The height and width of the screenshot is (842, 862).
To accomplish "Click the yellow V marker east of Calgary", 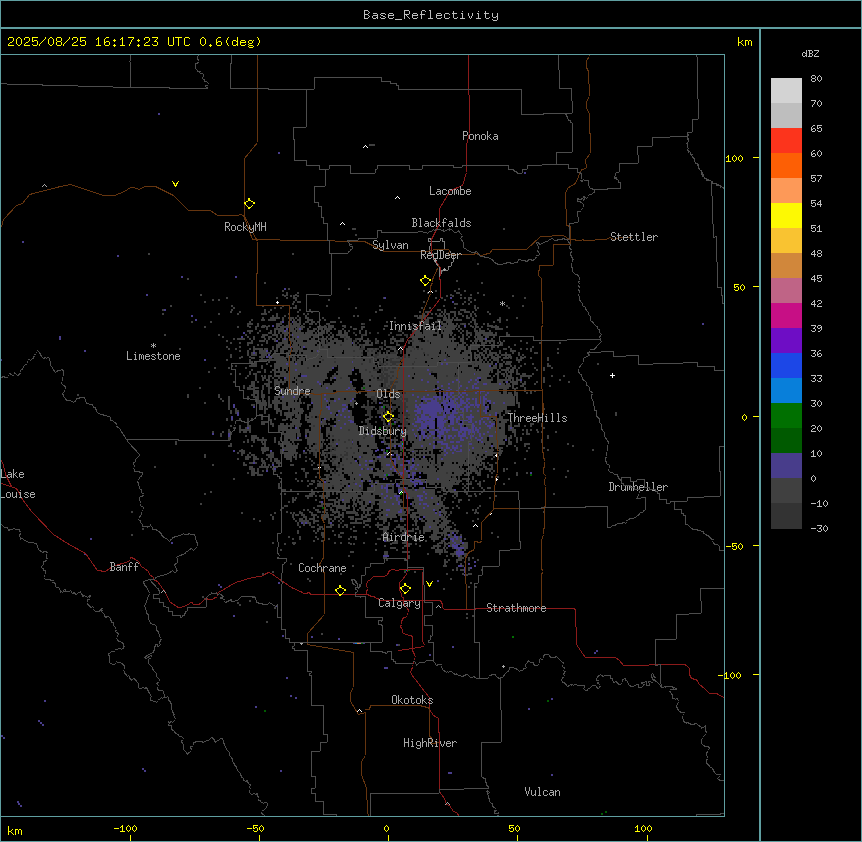I will tap(429, 584).
